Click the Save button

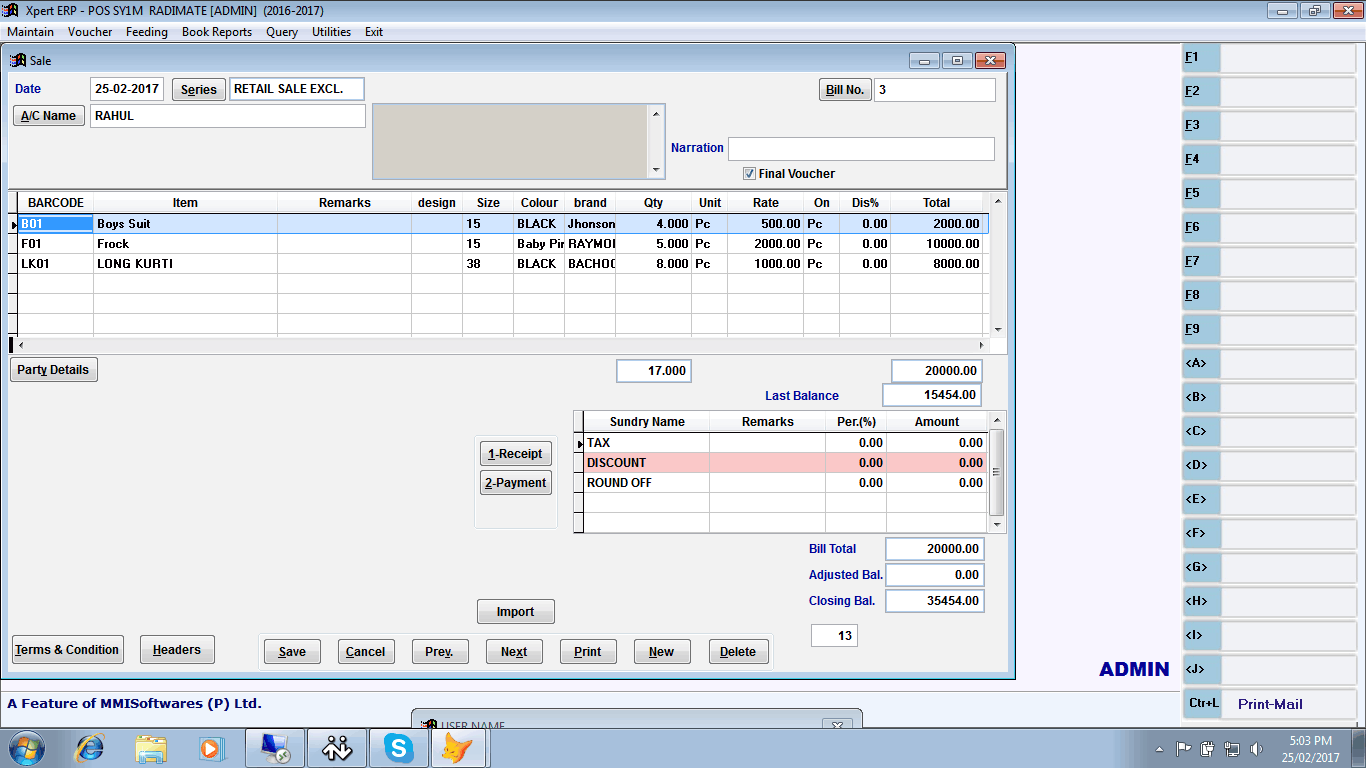(x=292, y=652)
